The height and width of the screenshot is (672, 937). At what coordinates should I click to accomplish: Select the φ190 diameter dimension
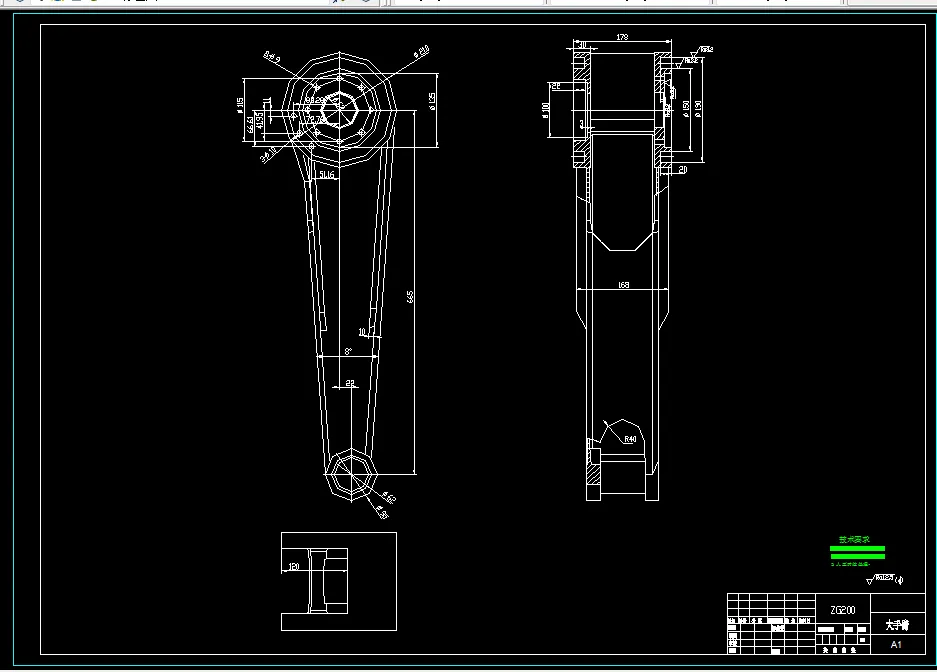coord(698,109)
